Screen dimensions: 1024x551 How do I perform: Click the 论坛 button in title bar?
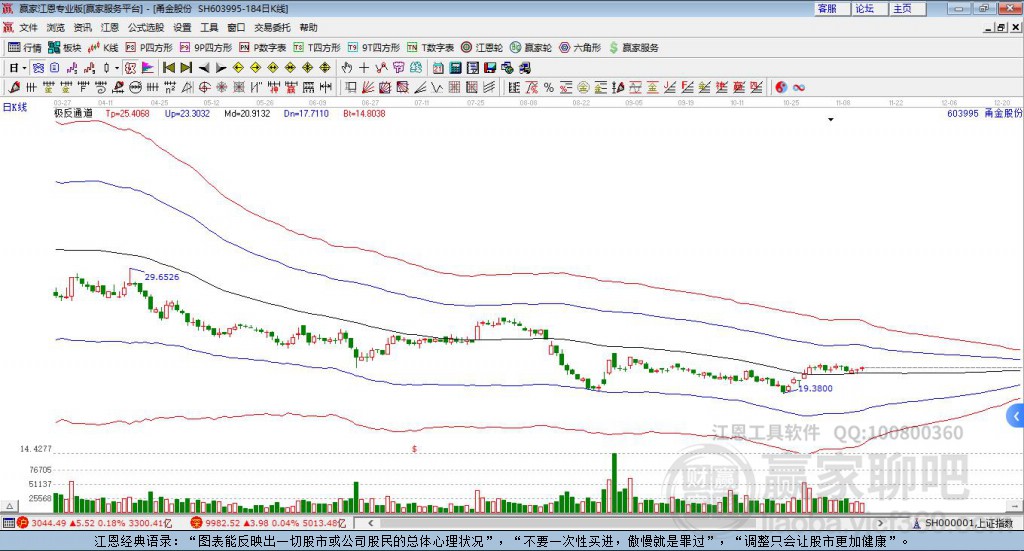(870, 8)
